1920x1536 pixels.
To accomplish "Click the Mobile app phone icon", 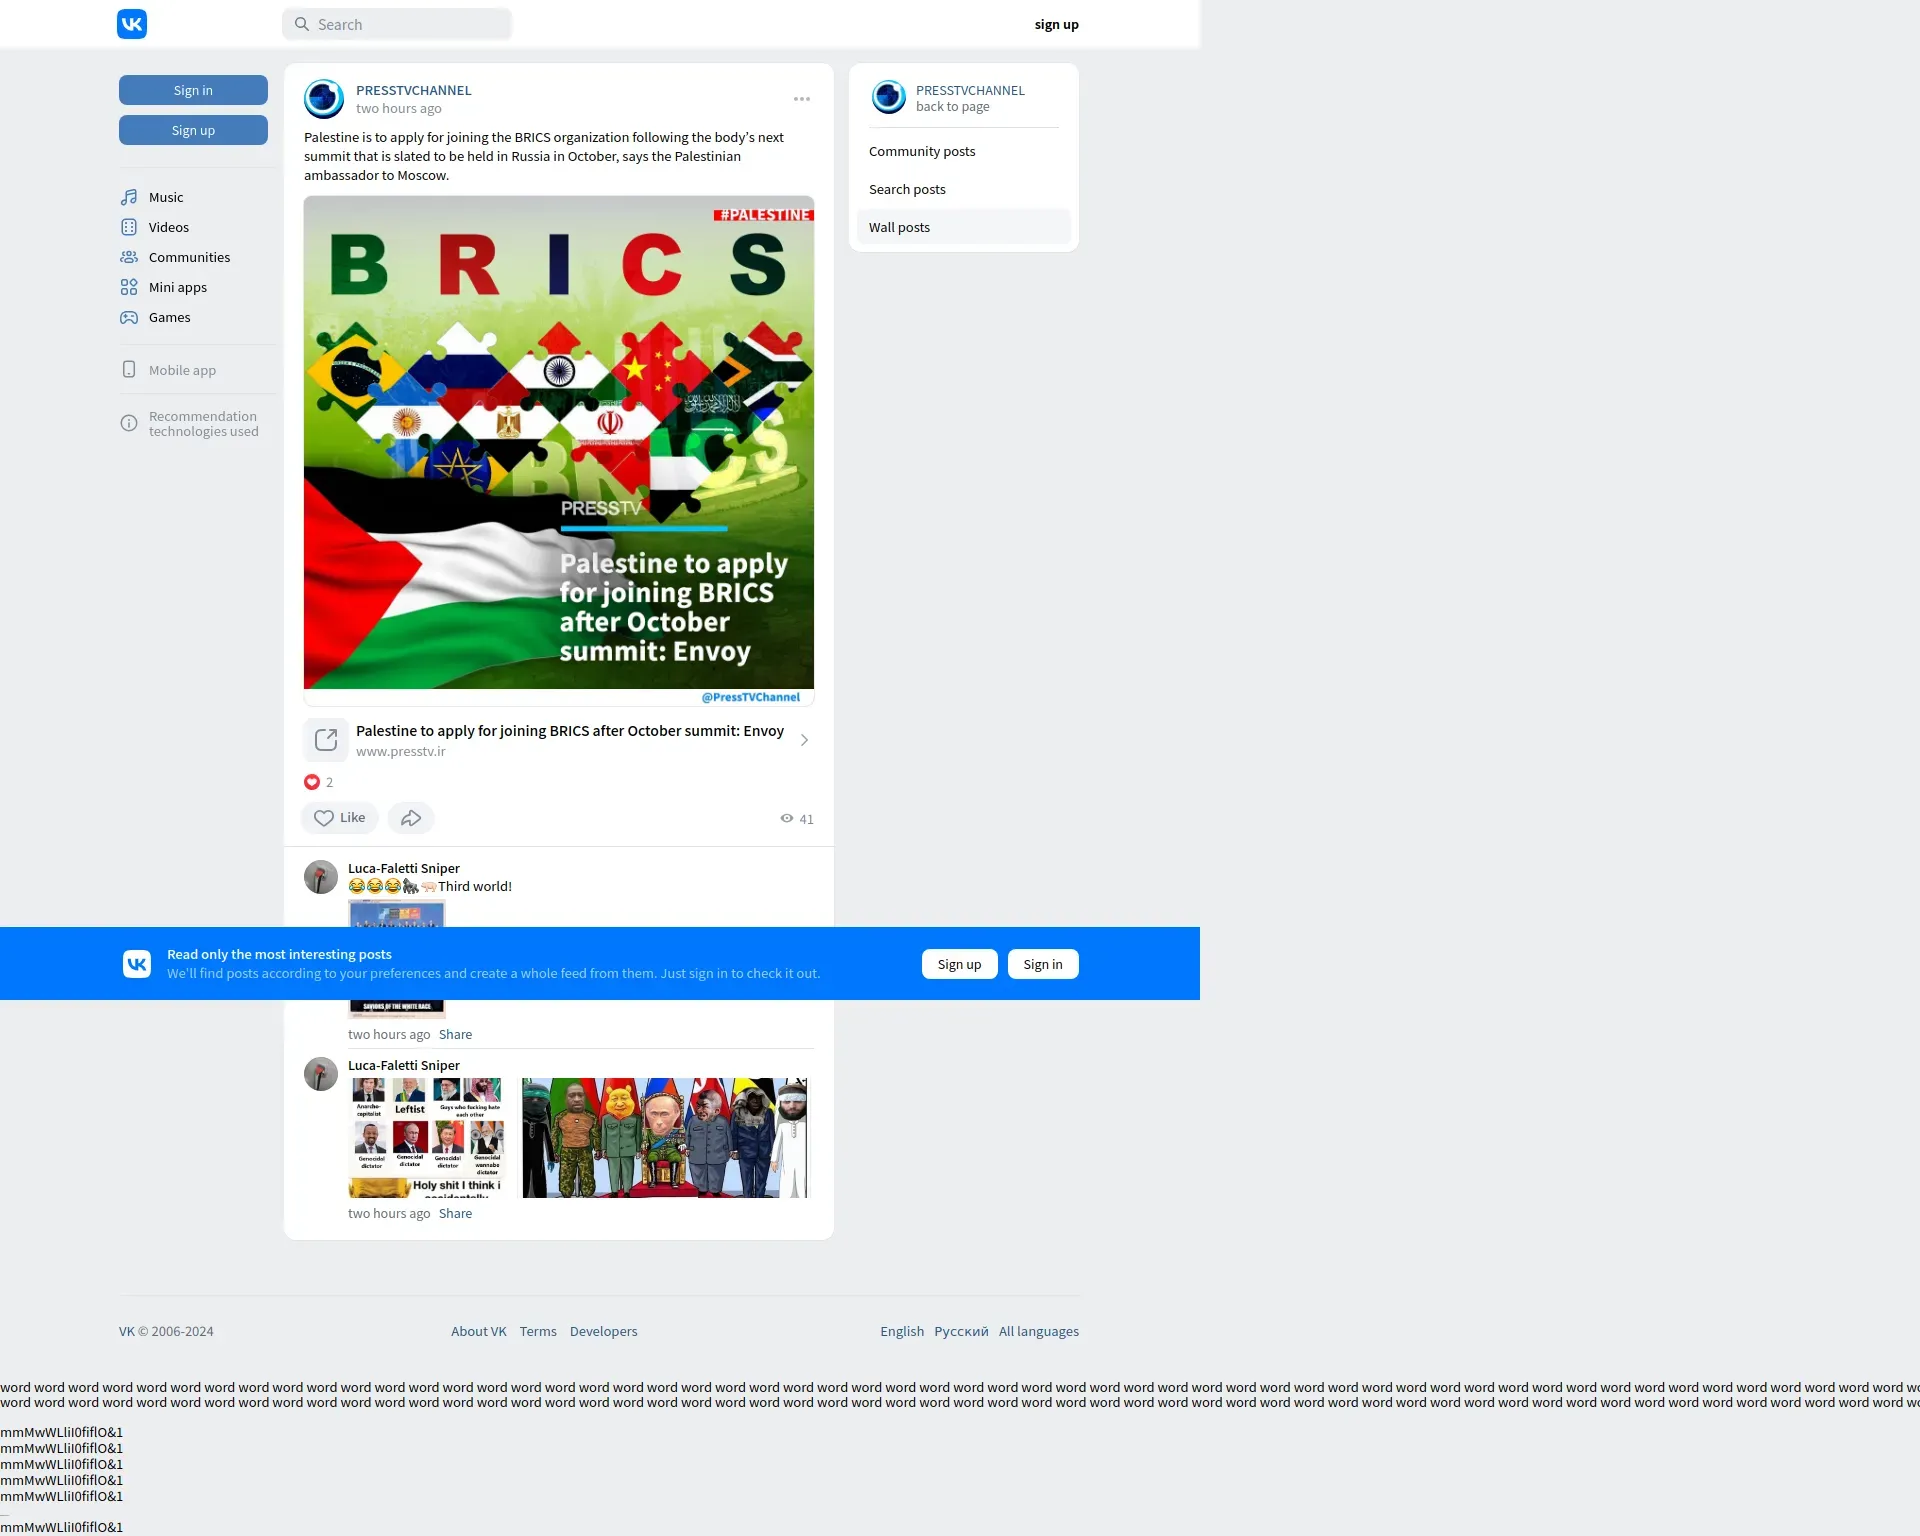I will pyautogui.click(x=129, y=370).
